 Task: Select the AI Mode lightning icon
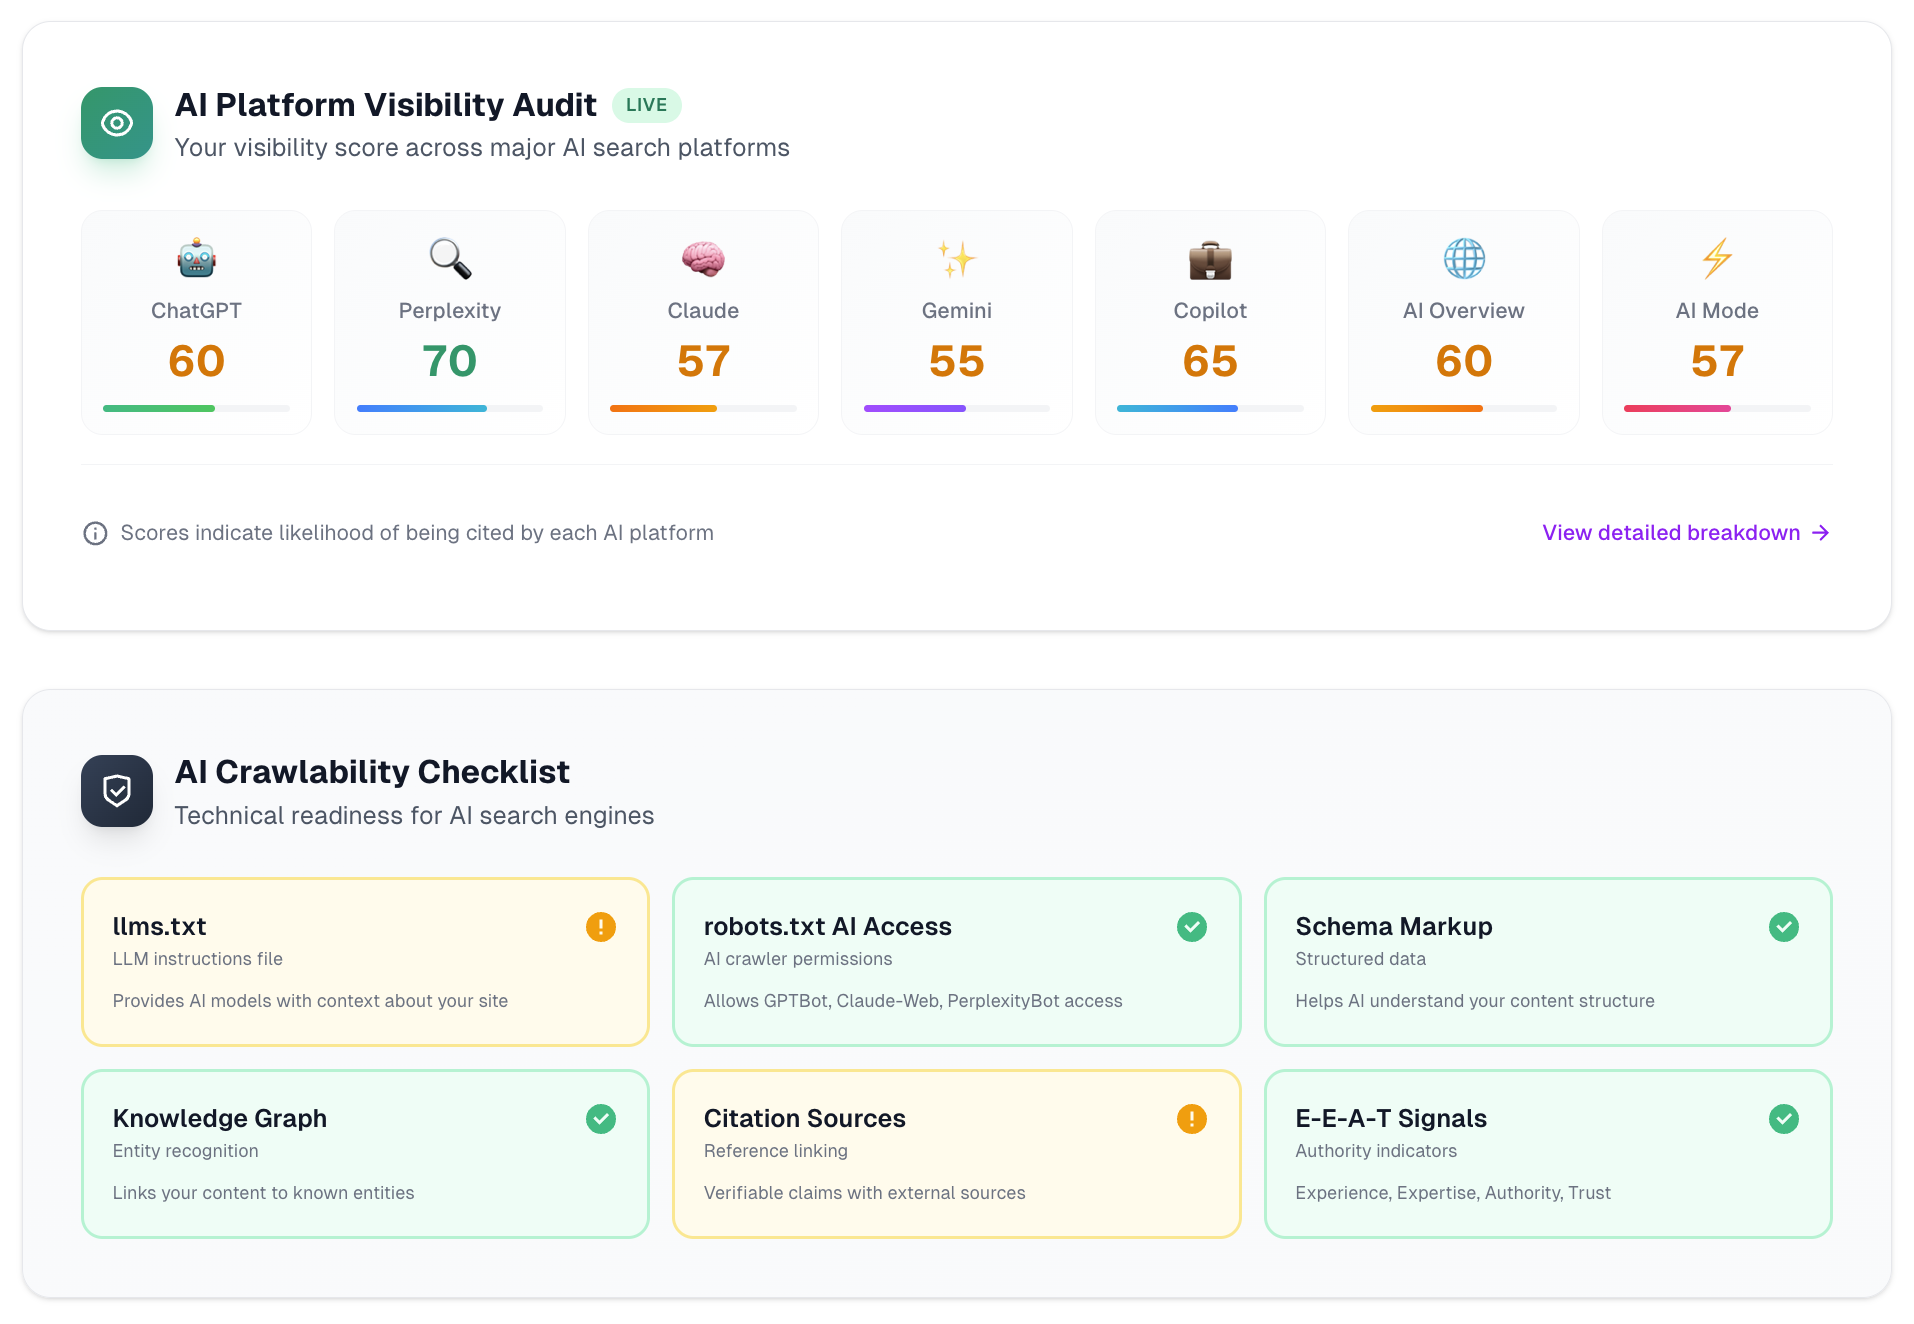(x=1717, y=257)
